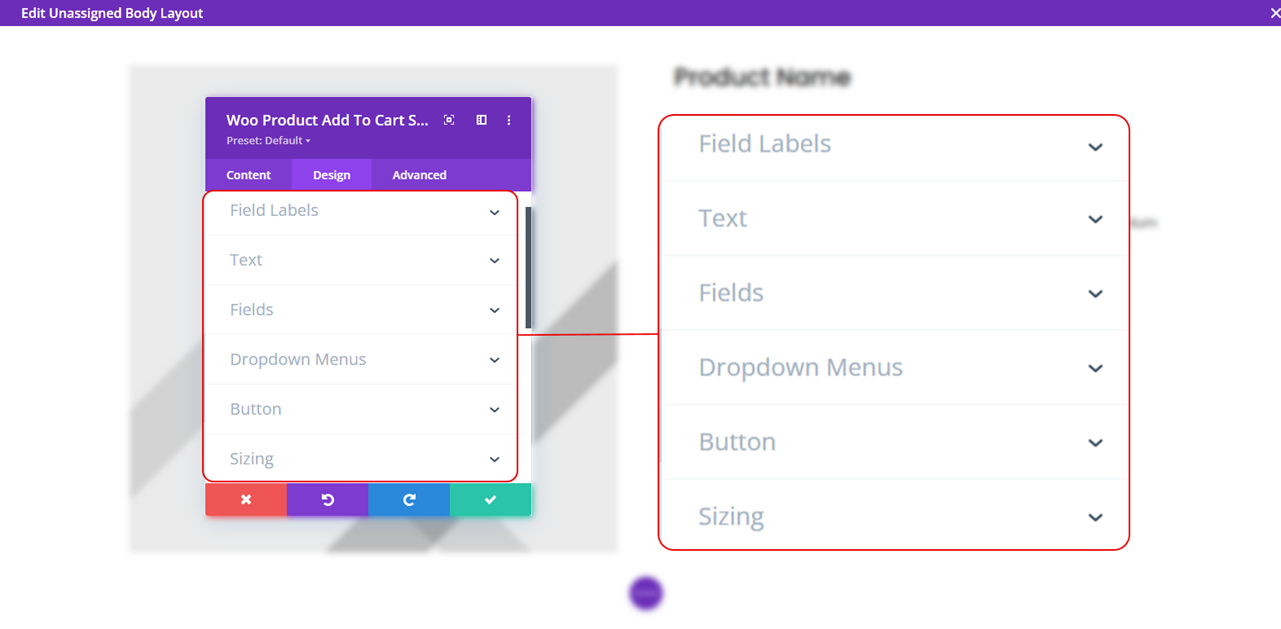
Task: Open the Preset: Default dropdown
Action: (x=268, y=141)
